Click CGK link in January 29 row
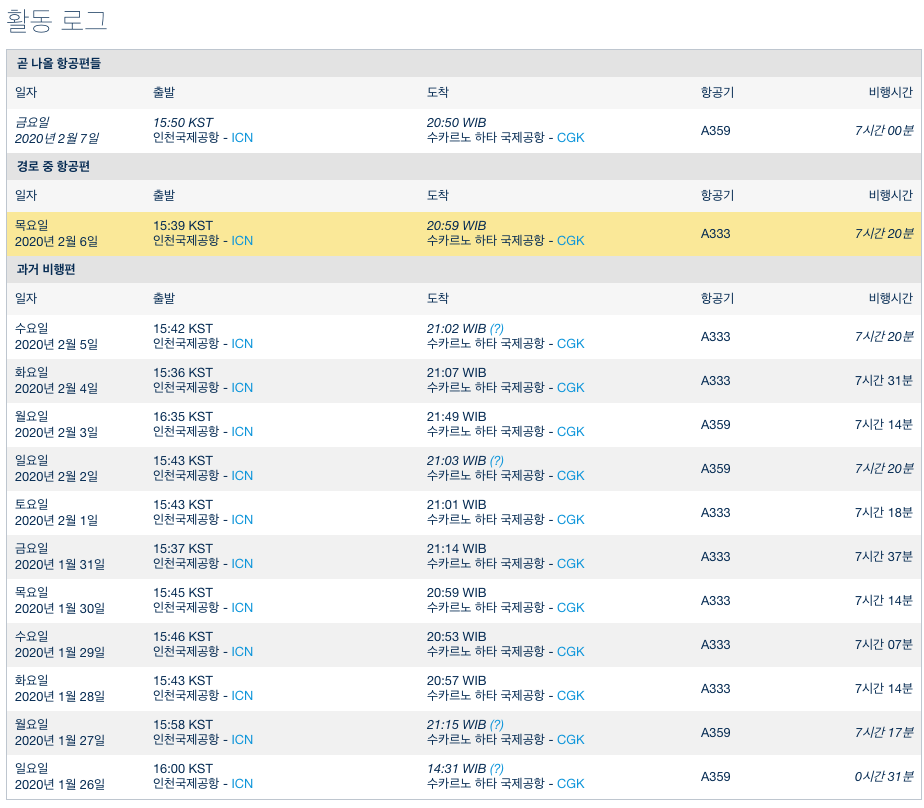Viewport: 924px width, 808px height. pos(570,652)
